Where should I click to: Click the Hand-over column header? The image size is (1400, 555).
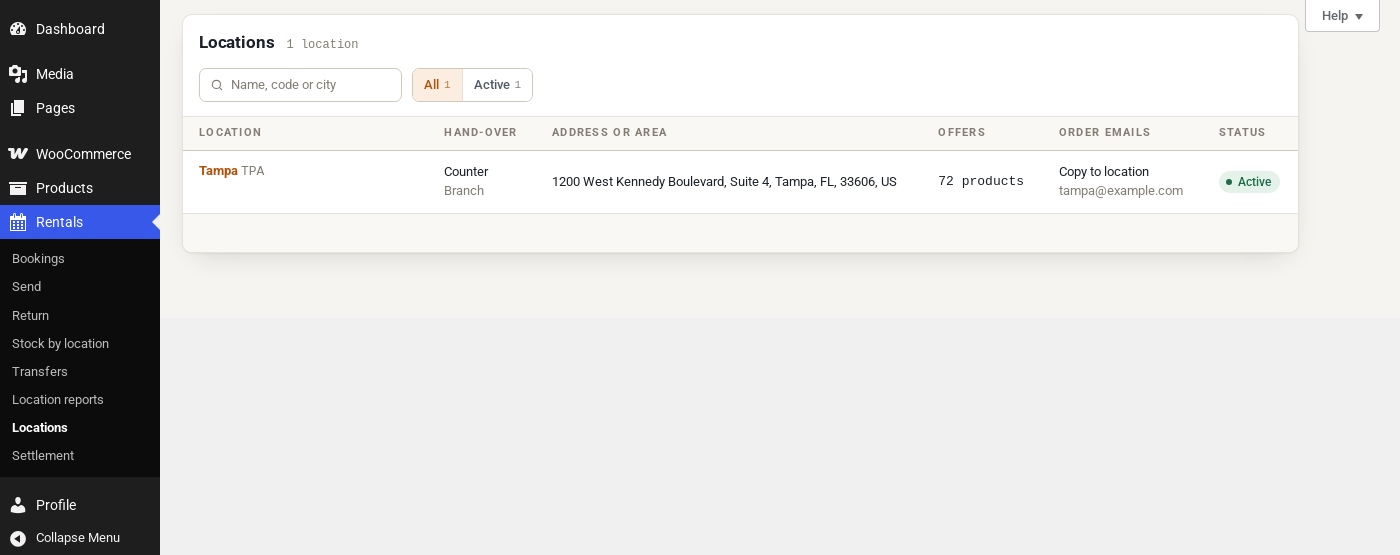[480, 133]
